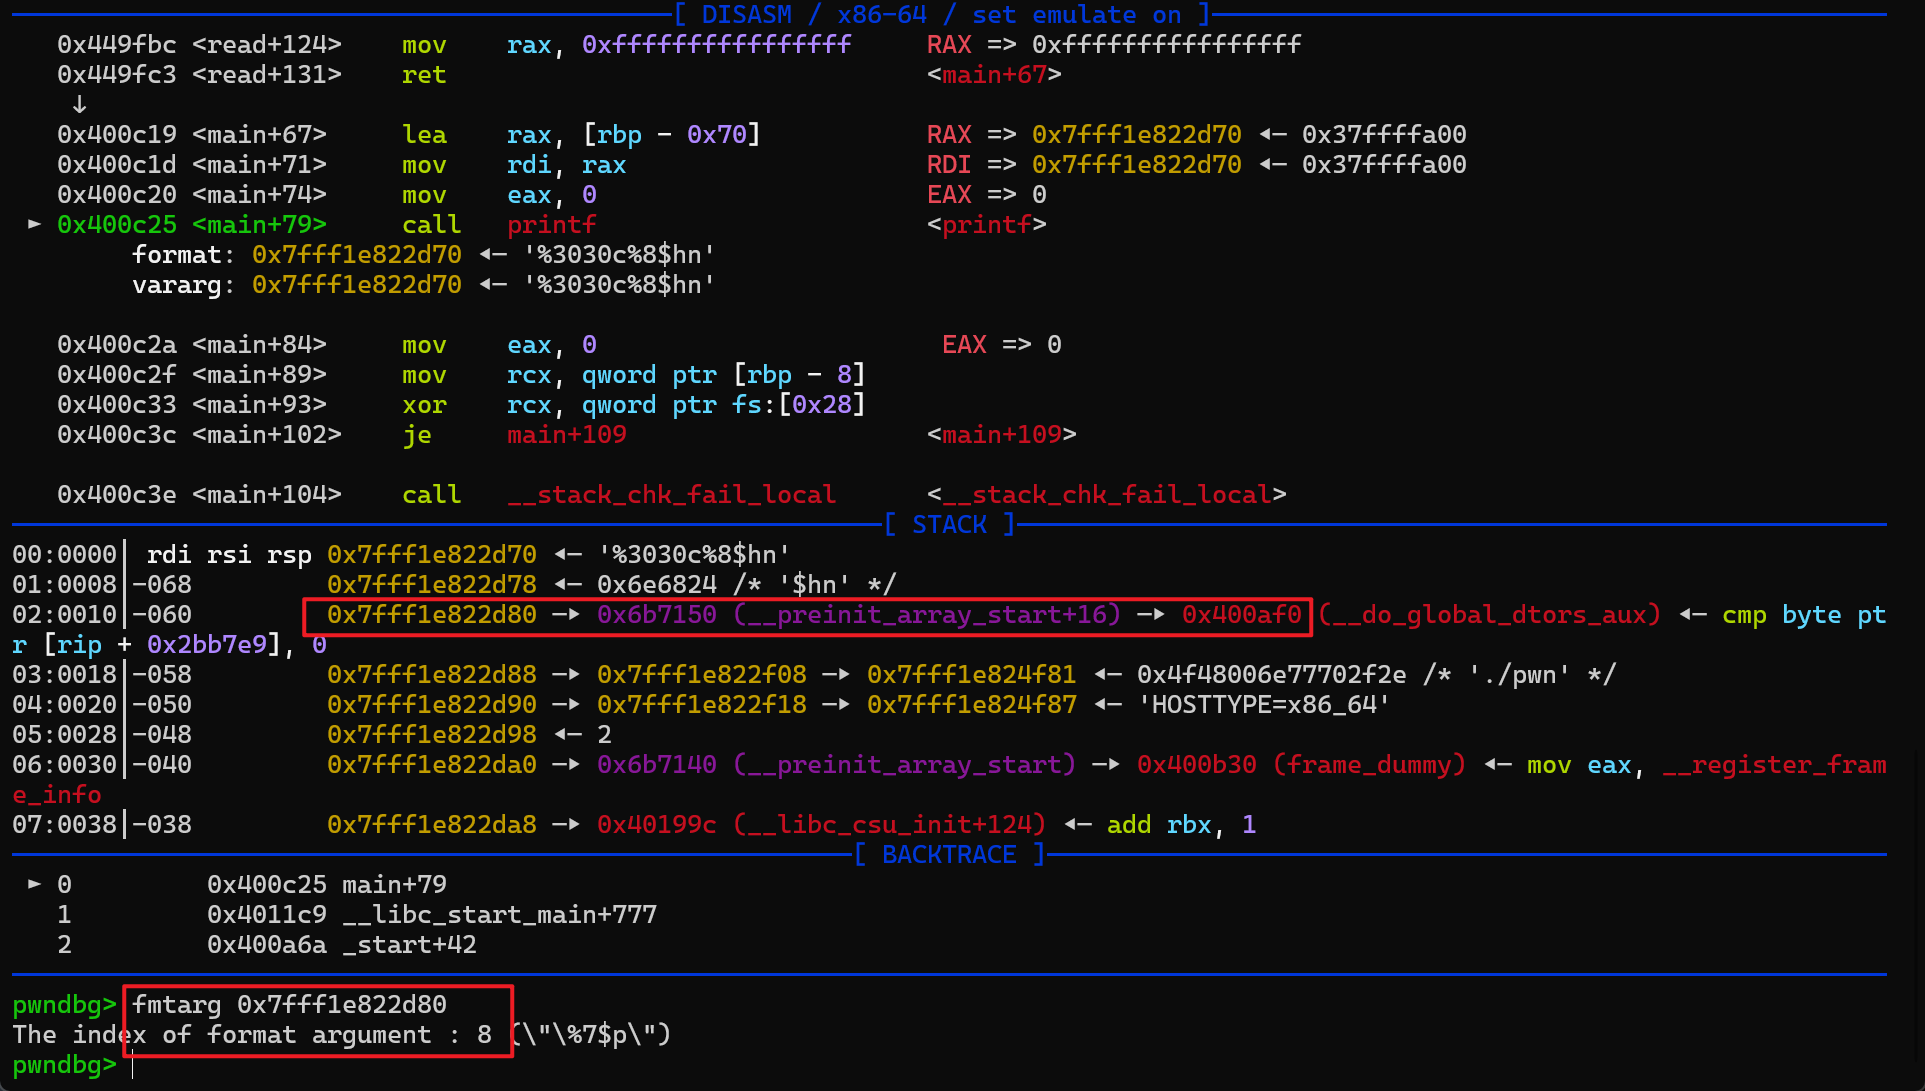This screenshot has width=1925, height=1091.
Task: Click stack row 07:0038 offset label
Action: pyautogui.click(x=64, y=825)
